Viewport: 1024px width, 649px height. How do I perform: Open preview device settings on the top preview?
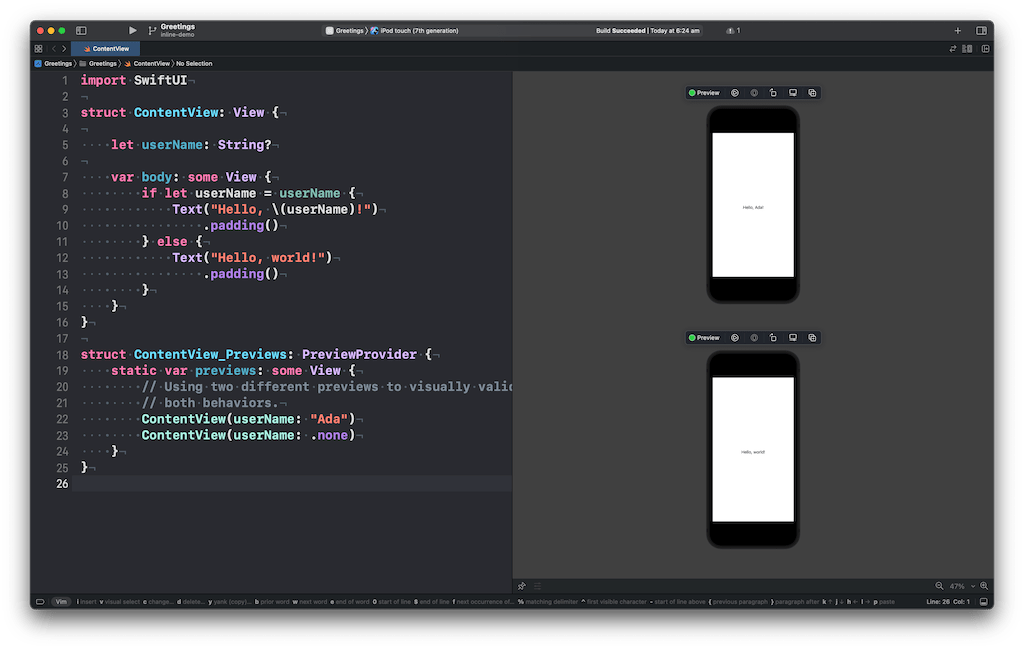coord(793,92)
